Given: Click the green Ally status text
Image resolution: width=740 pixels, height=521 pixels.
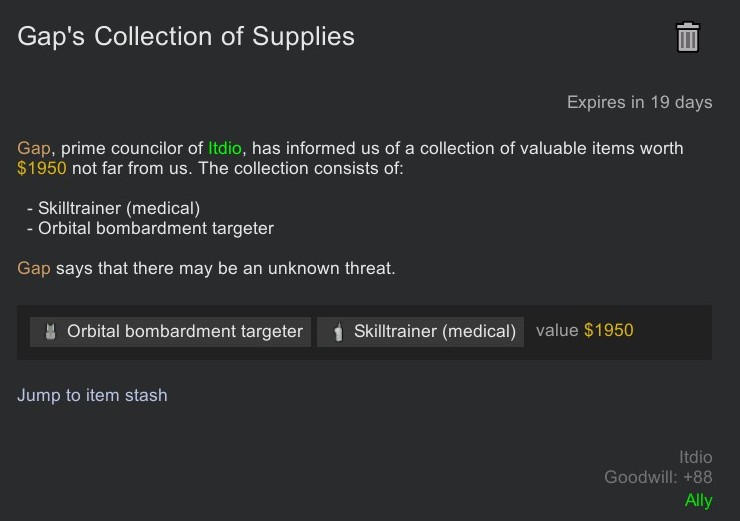Looking at the screenshot, I should (698, 500).
